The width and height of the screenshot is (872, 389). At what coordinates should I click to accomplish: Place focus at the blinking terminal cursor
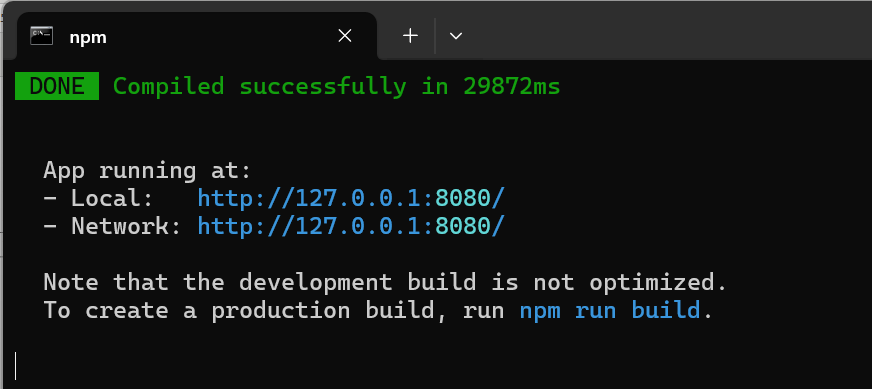pyautogui.click(x=16, y=366)
